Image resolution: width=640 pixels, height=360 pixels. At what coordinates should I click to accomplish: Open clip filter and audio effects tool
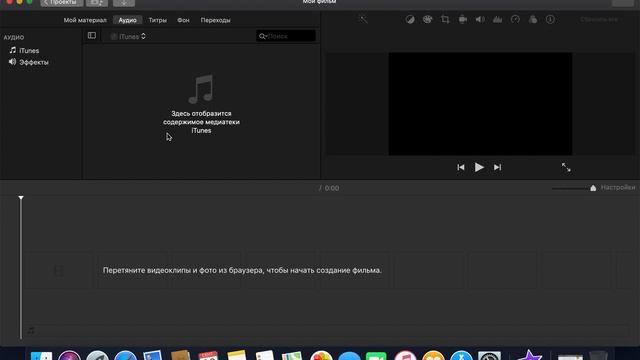coord(533,19)
